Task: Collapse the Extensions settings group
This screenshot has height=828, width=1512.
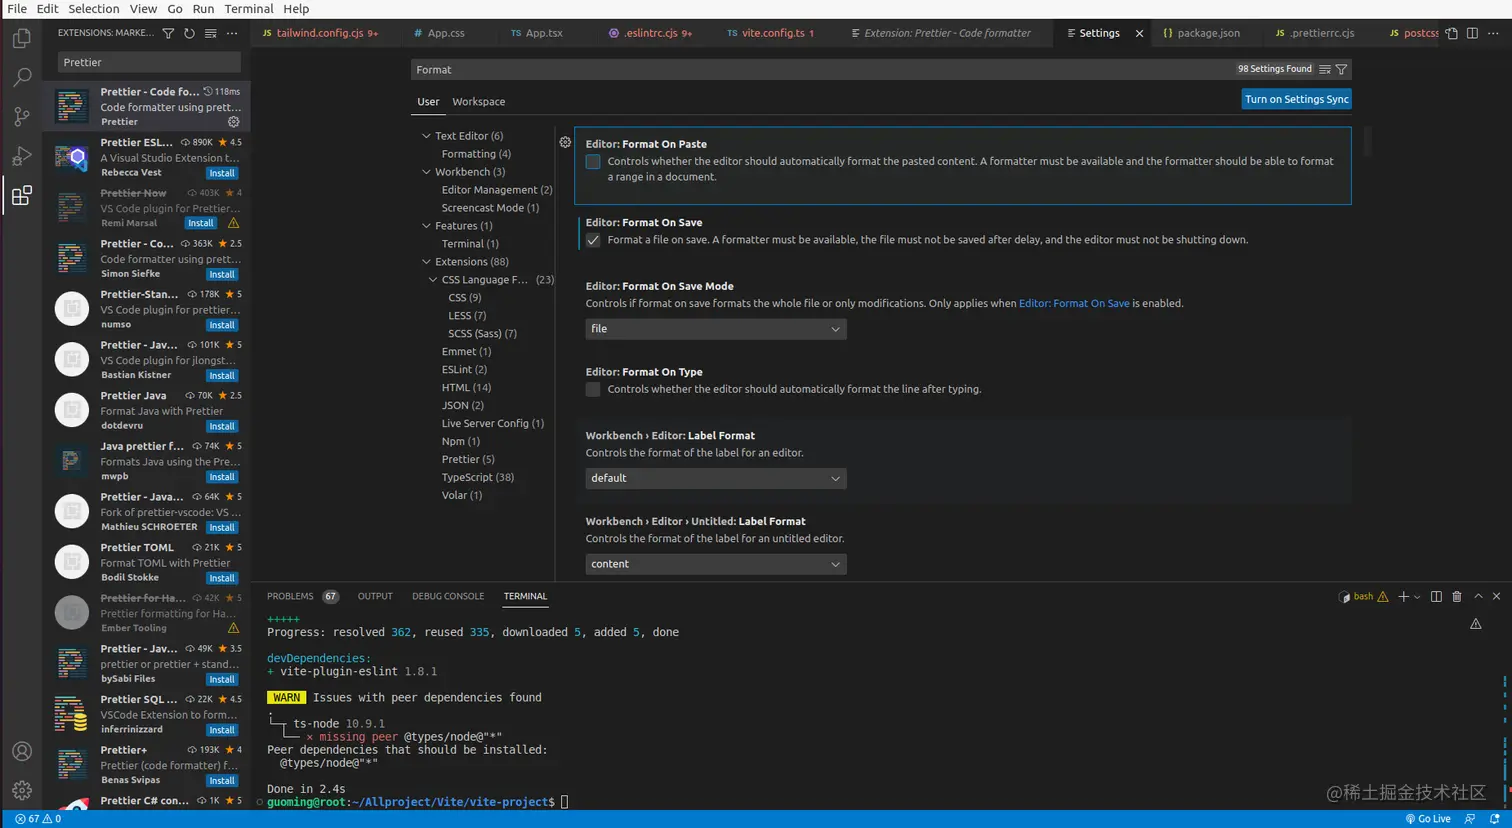Action: click(x=426, y=262)
